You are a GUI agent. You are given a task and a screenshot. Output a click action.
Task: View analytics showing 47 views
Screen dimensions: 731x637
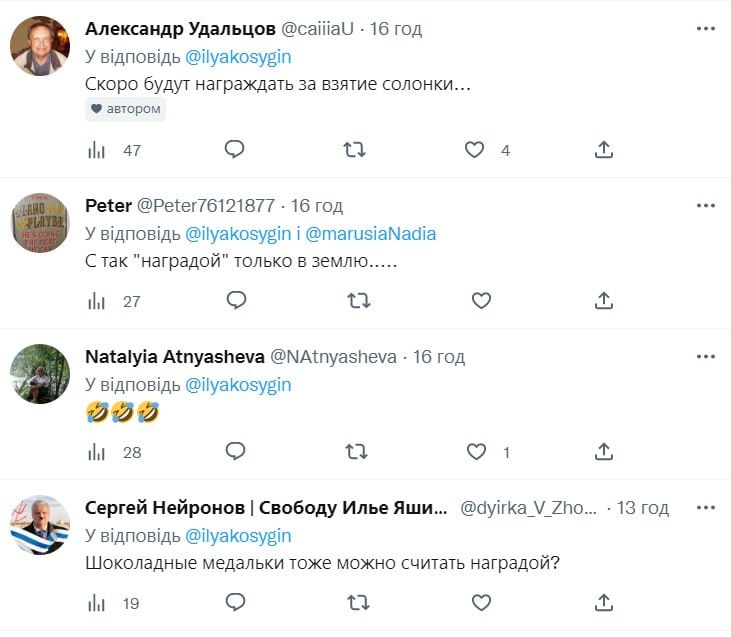(98, 150)
